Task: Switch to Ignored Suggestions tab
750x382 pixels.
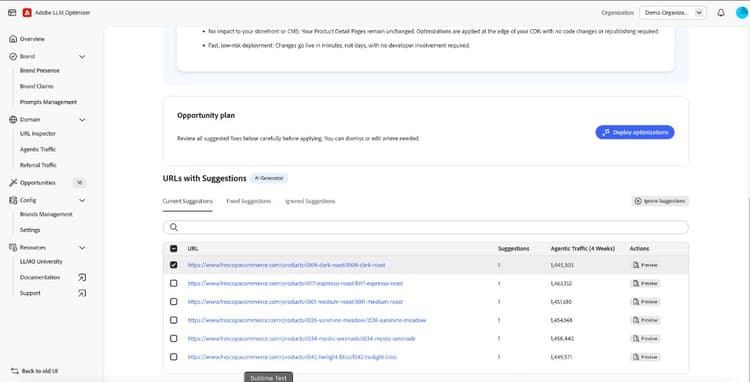Action: (x=310, y=201)
